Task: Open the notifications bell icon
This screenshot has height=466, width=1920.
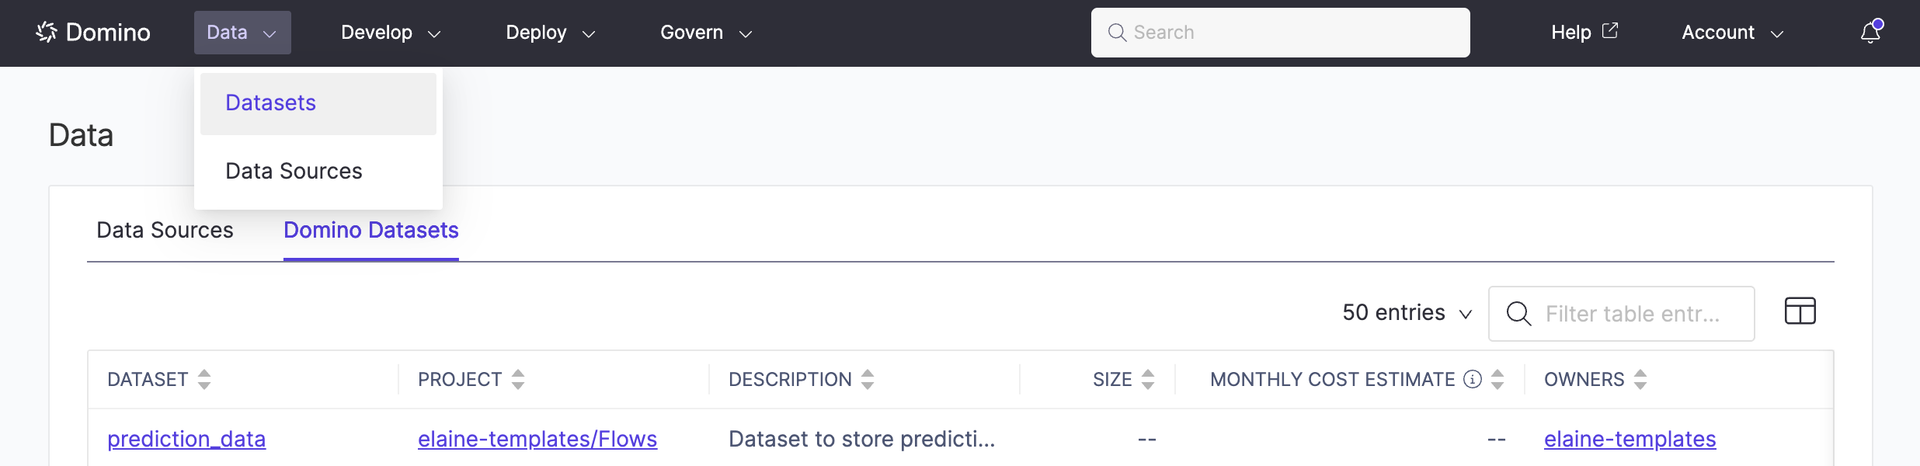Action: pos(1870,32)
